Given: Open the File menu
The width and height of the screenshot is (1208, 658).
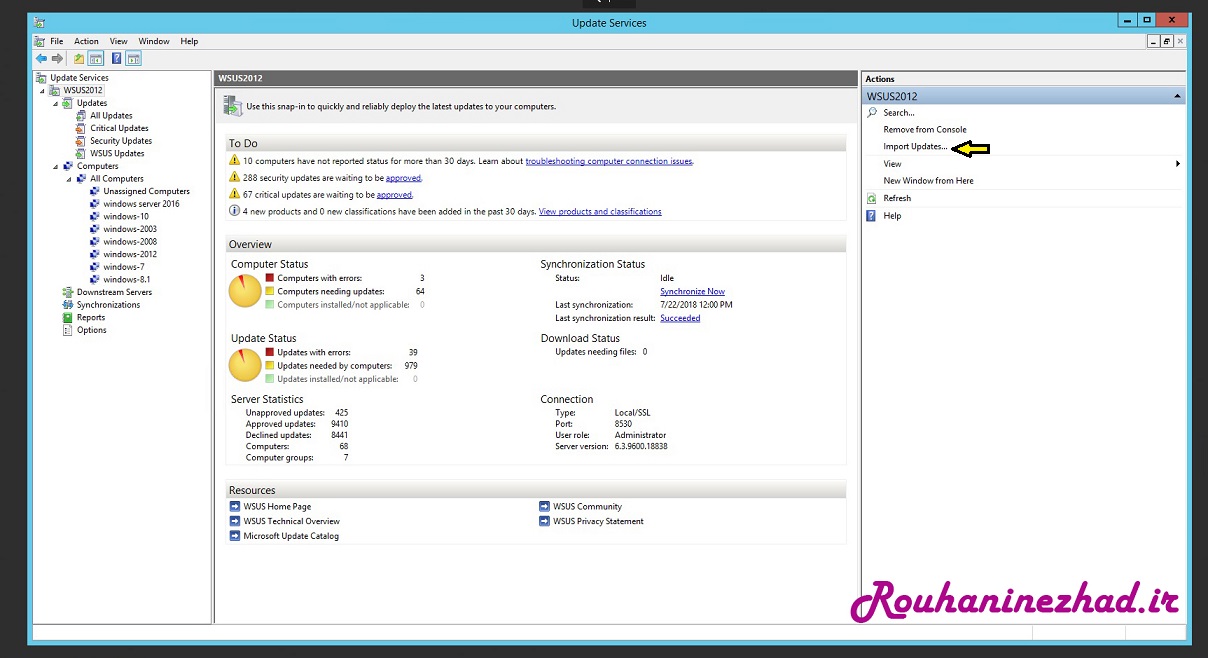Looking at the screenshot, I should [57, 41].
